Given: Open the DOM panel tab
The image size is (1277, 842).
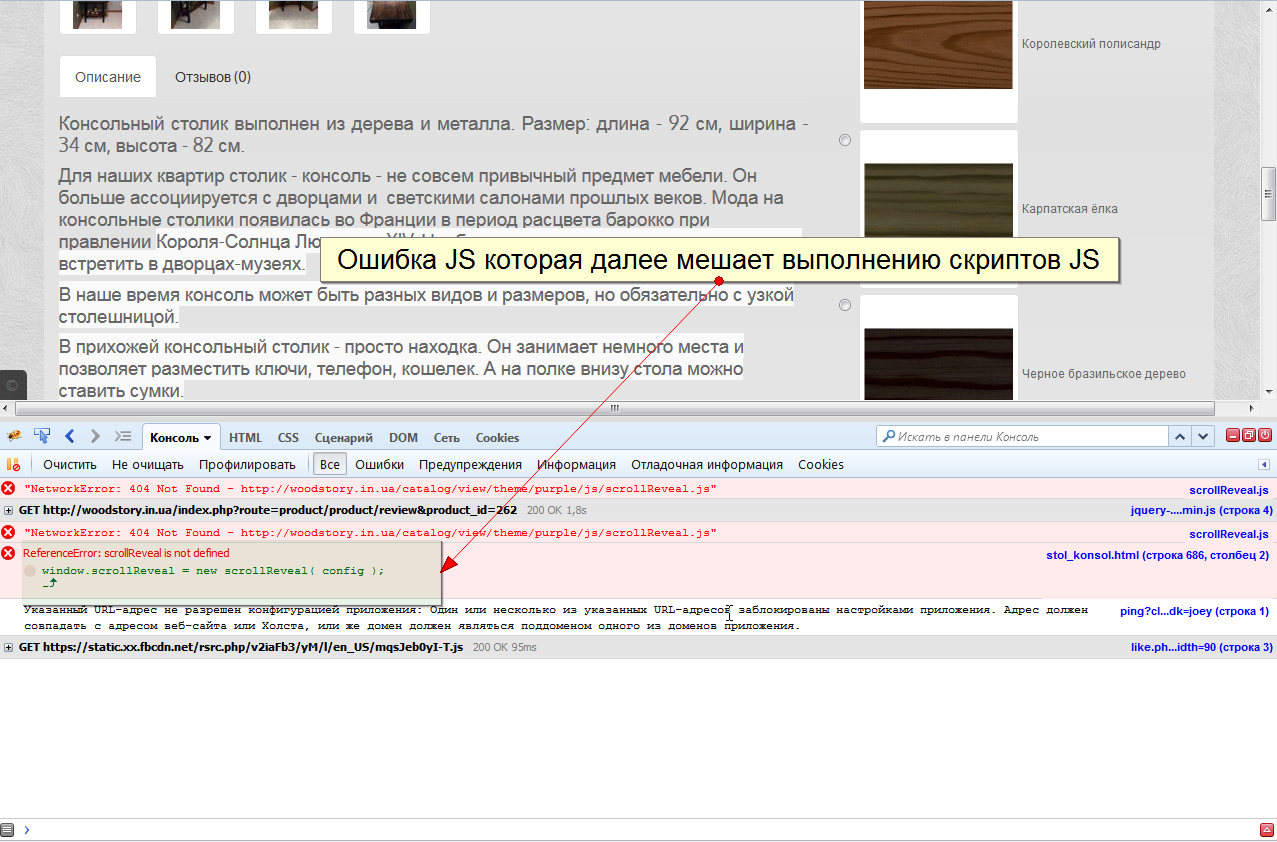Looking at the screenshot, I should (403, 437).
